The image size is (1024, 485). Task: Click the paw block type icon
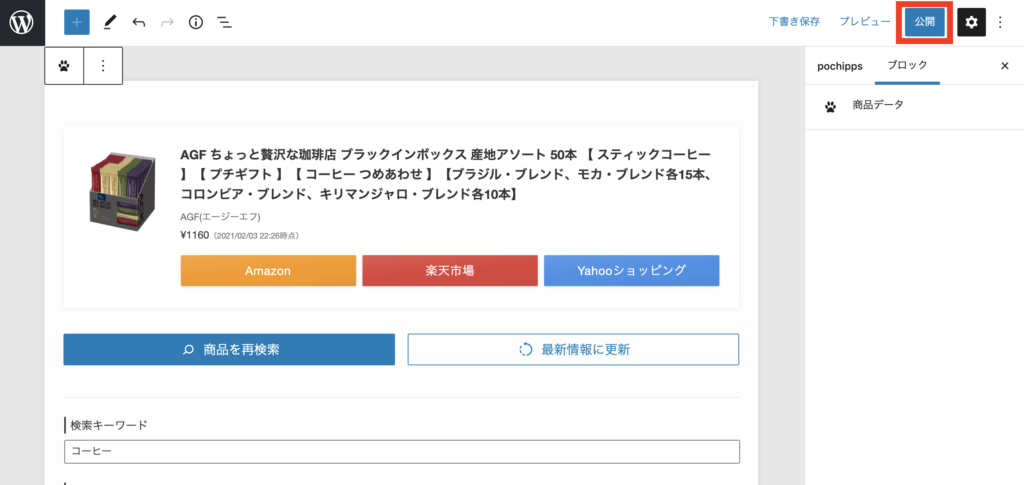pyautogui.click(x=64, y=66)
